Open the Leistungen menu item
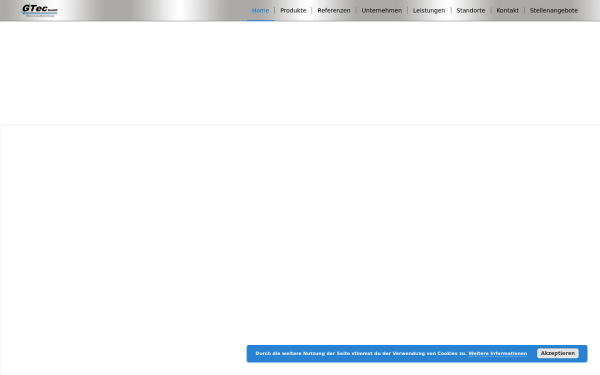 click(x=429, y=10)
